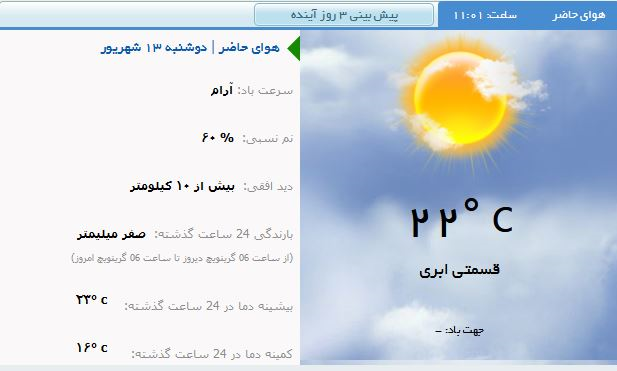The image size is (617, 371).
Task: Click the 24-hour precipitation zero millimeter value
Action: (111, 234)
